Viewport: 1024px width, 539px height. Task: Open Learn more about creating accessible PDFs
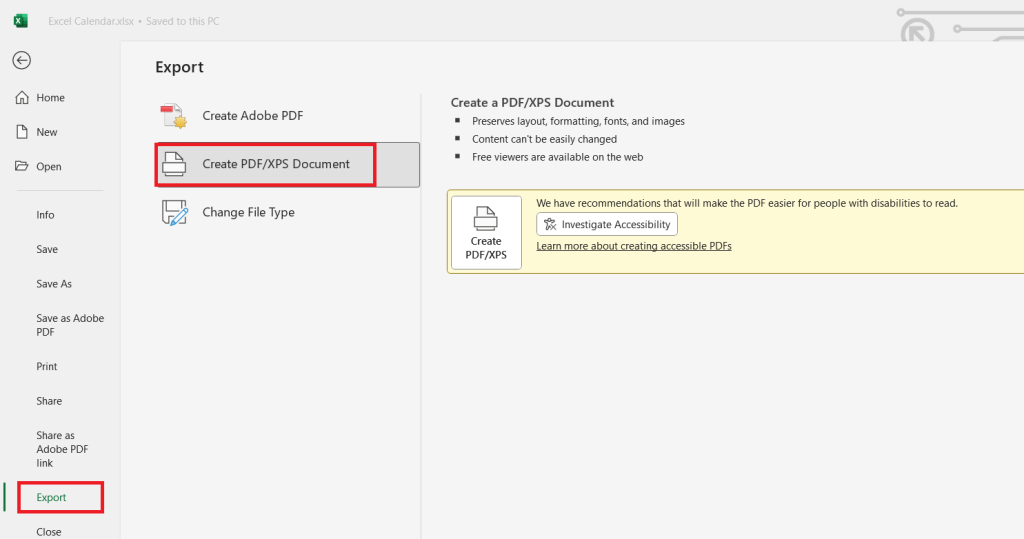634,246
